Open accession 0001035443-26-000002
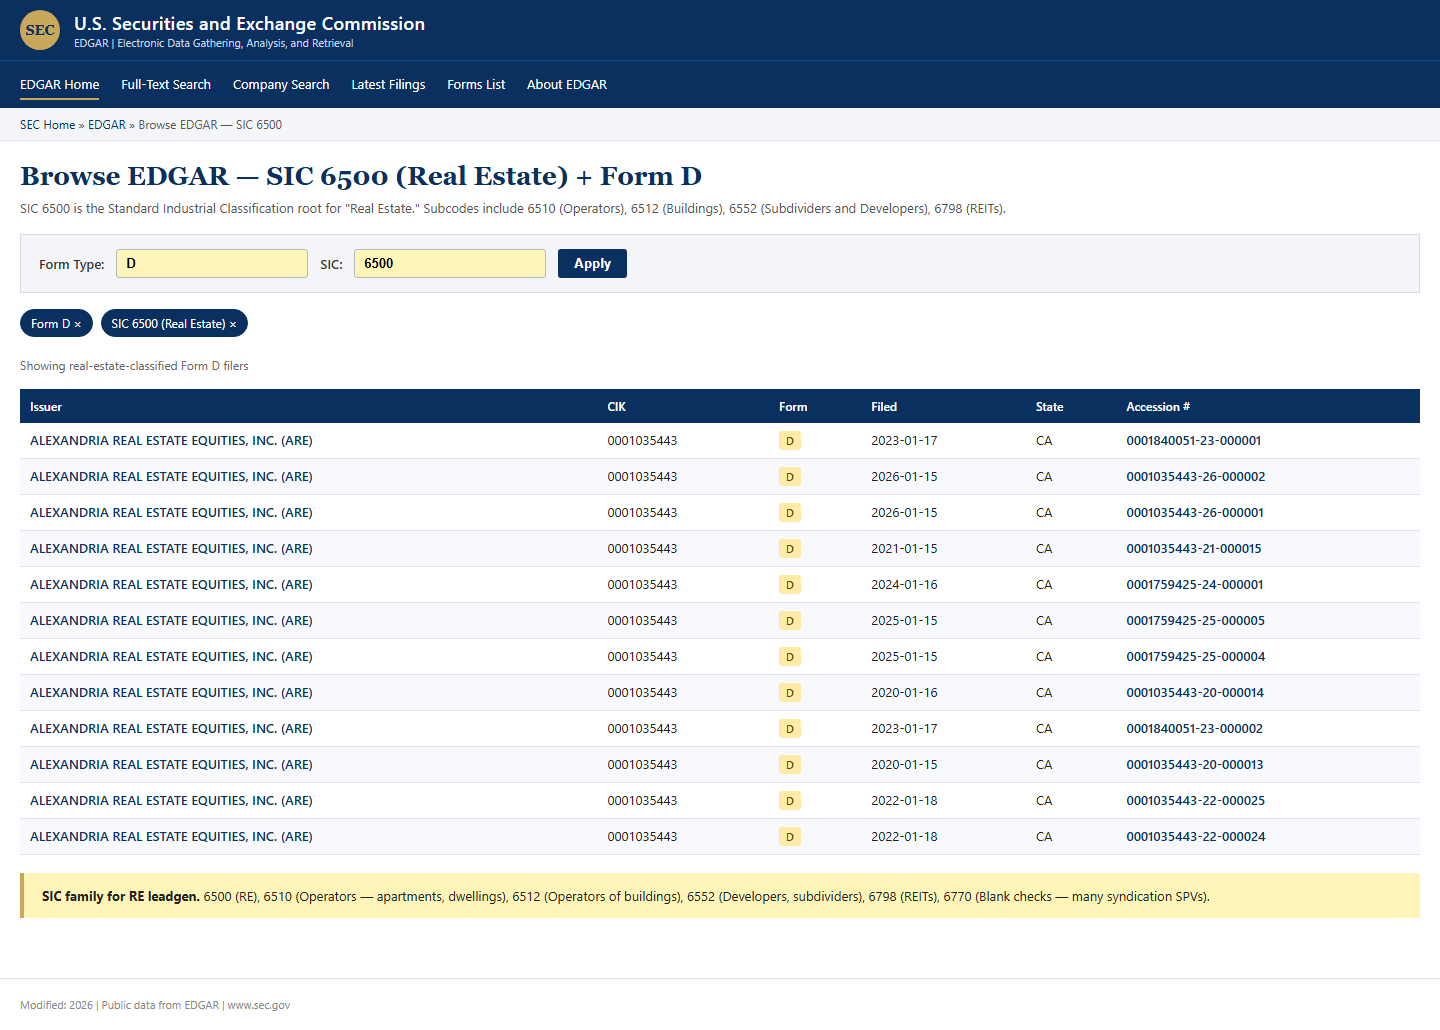Screen dimensions: 1440x1030 (1196, 477)
